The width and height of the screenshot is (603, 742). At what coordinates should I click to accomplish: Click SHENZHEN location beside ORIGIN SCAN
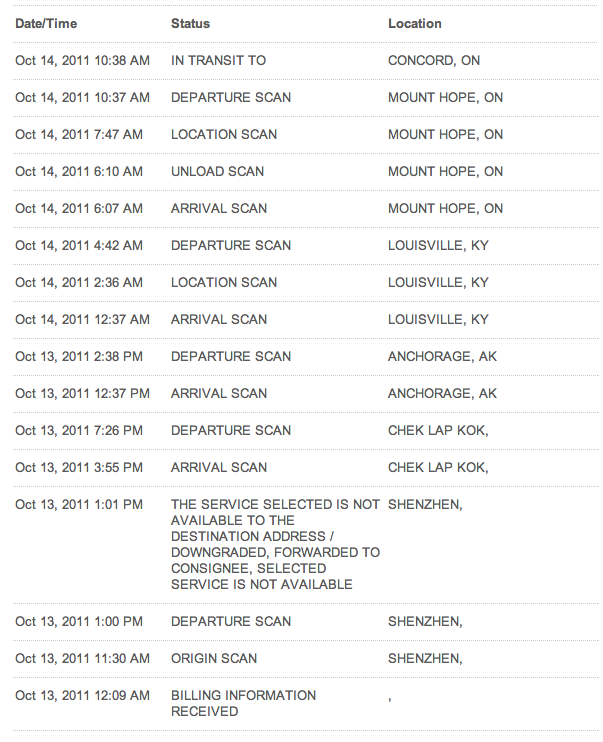[x=425, y=659]
